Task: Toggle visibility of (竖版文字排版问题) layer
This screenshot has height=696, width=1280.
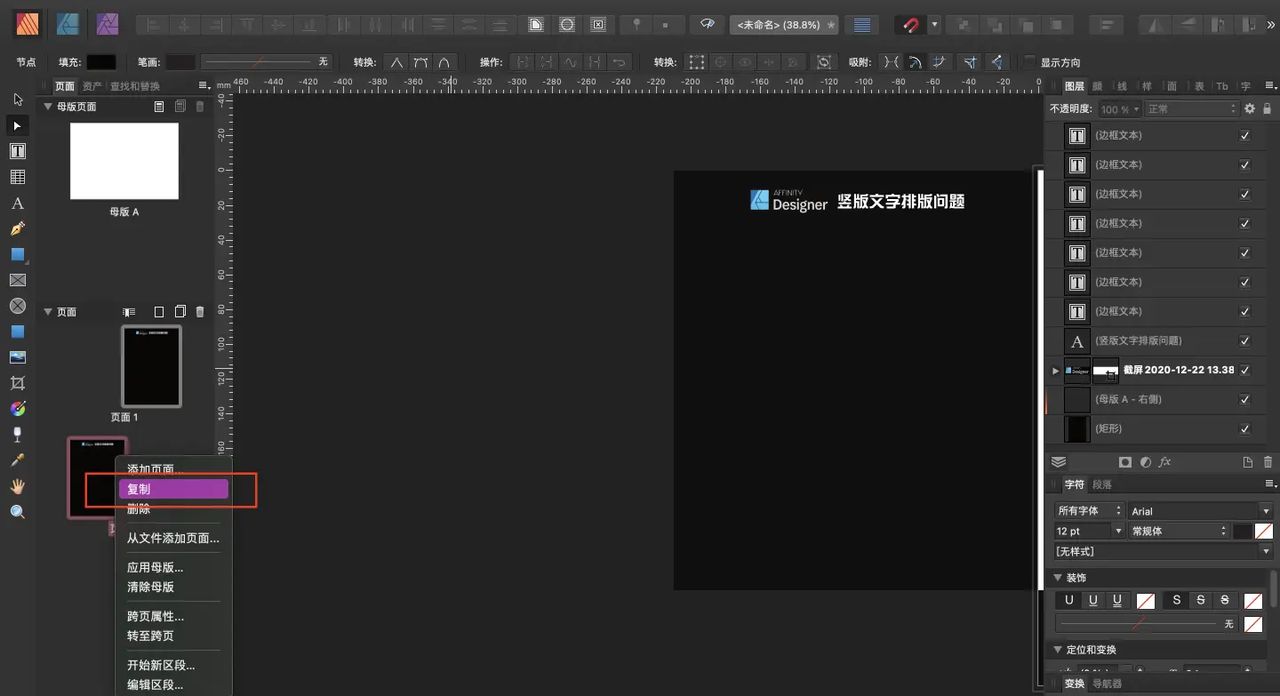Action: click(x=1245, y=341)
